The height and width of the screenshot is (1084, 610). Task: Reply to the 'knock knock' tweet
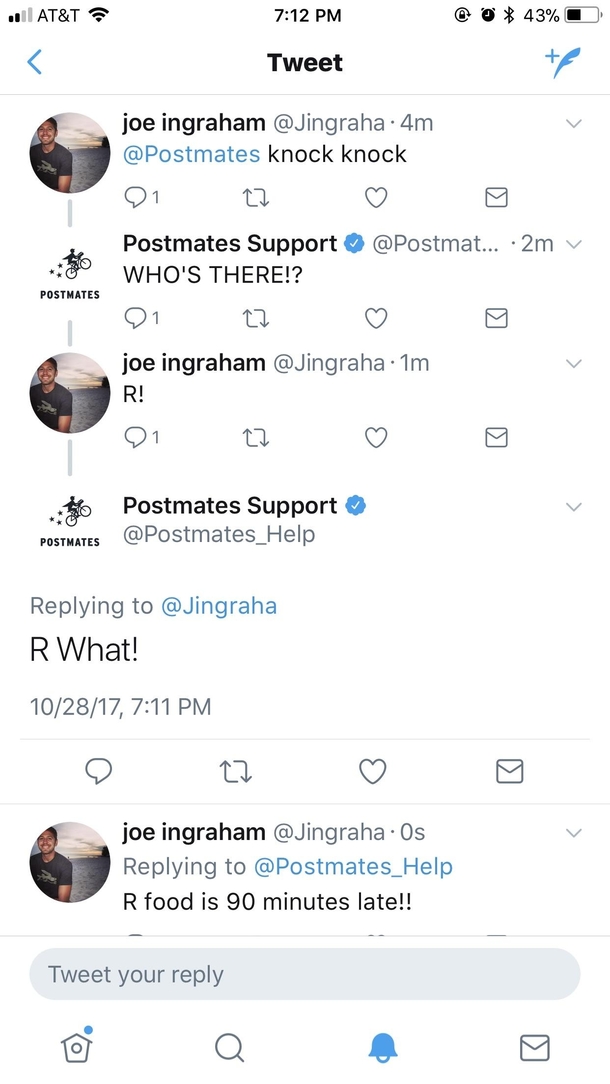[x=141, y=198]
